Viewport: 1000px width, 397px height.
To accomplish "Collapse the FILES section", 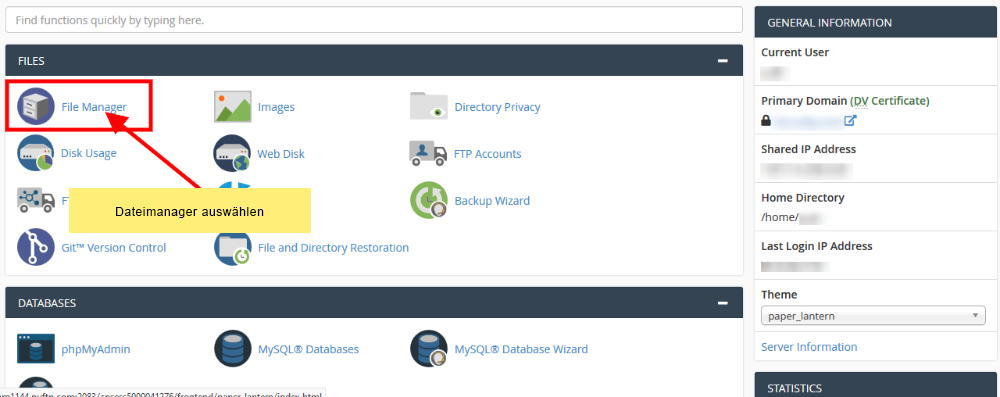I will coord(723,61).
